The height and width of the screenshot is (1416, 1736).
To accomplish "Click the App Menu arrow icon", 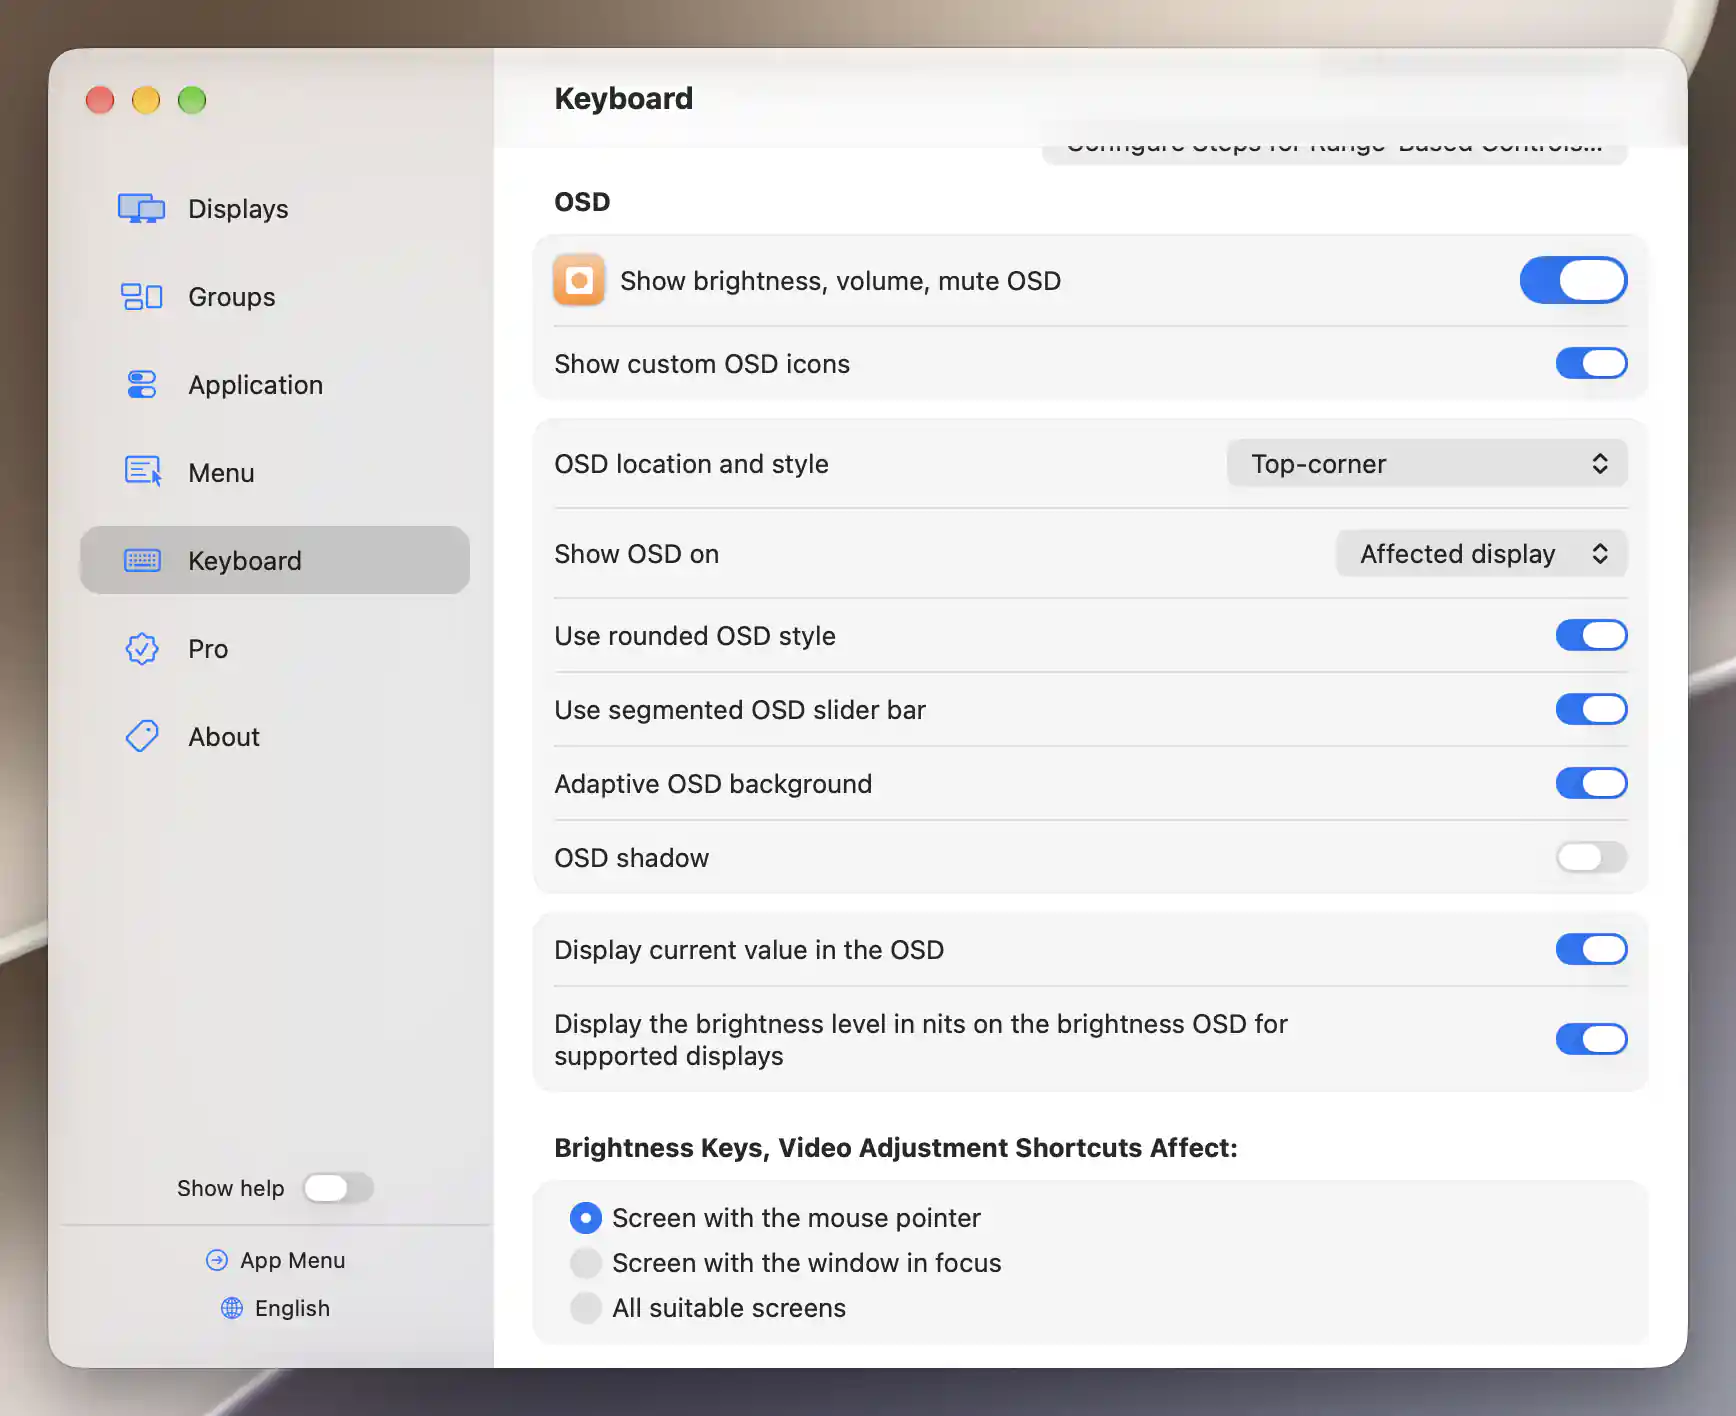I will pyautogui.click(x=217, y=1260).
